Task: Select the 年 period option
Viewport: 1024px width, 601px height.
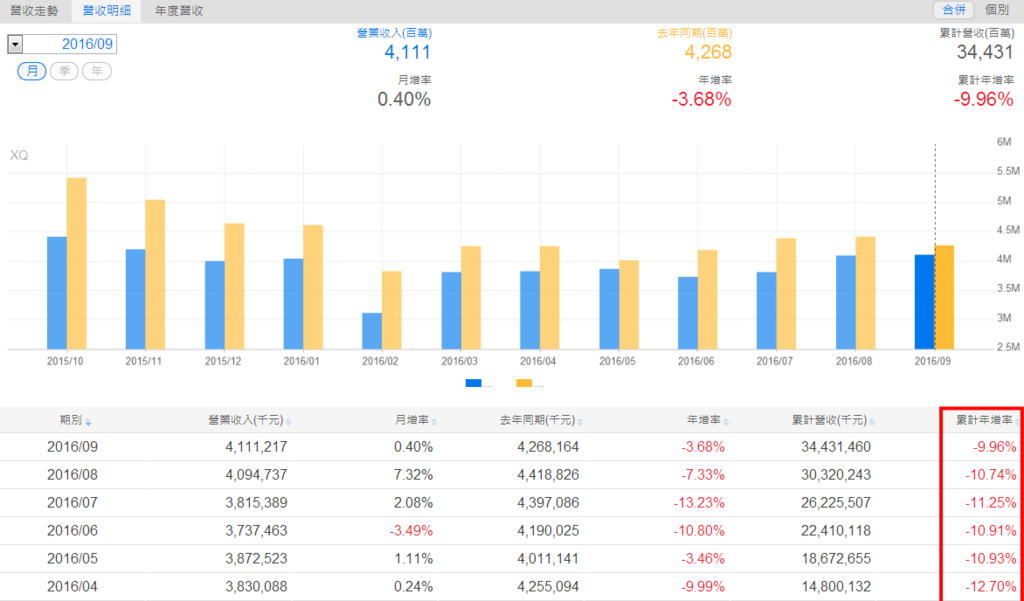Action: pos(97,71)
